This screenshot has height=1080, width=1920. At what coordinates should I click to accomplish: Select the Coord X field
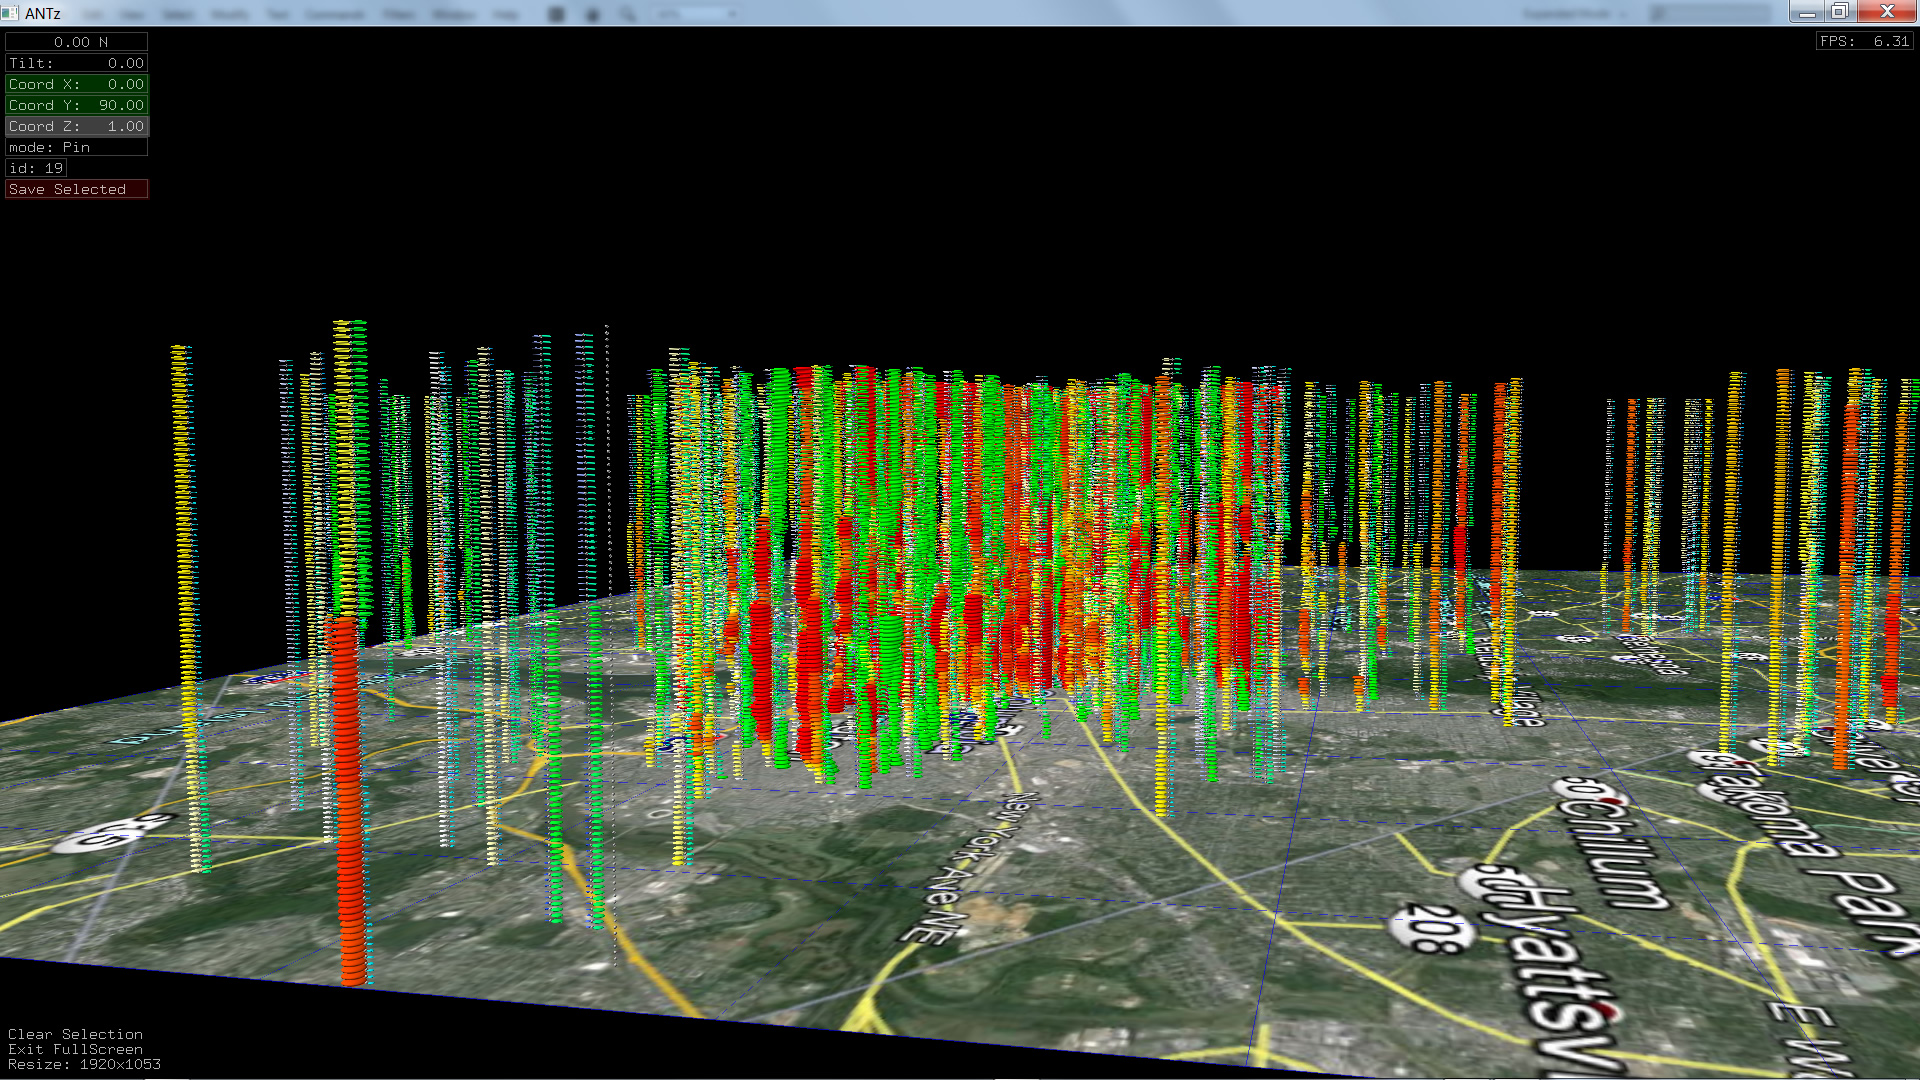(x=76, y=84)
